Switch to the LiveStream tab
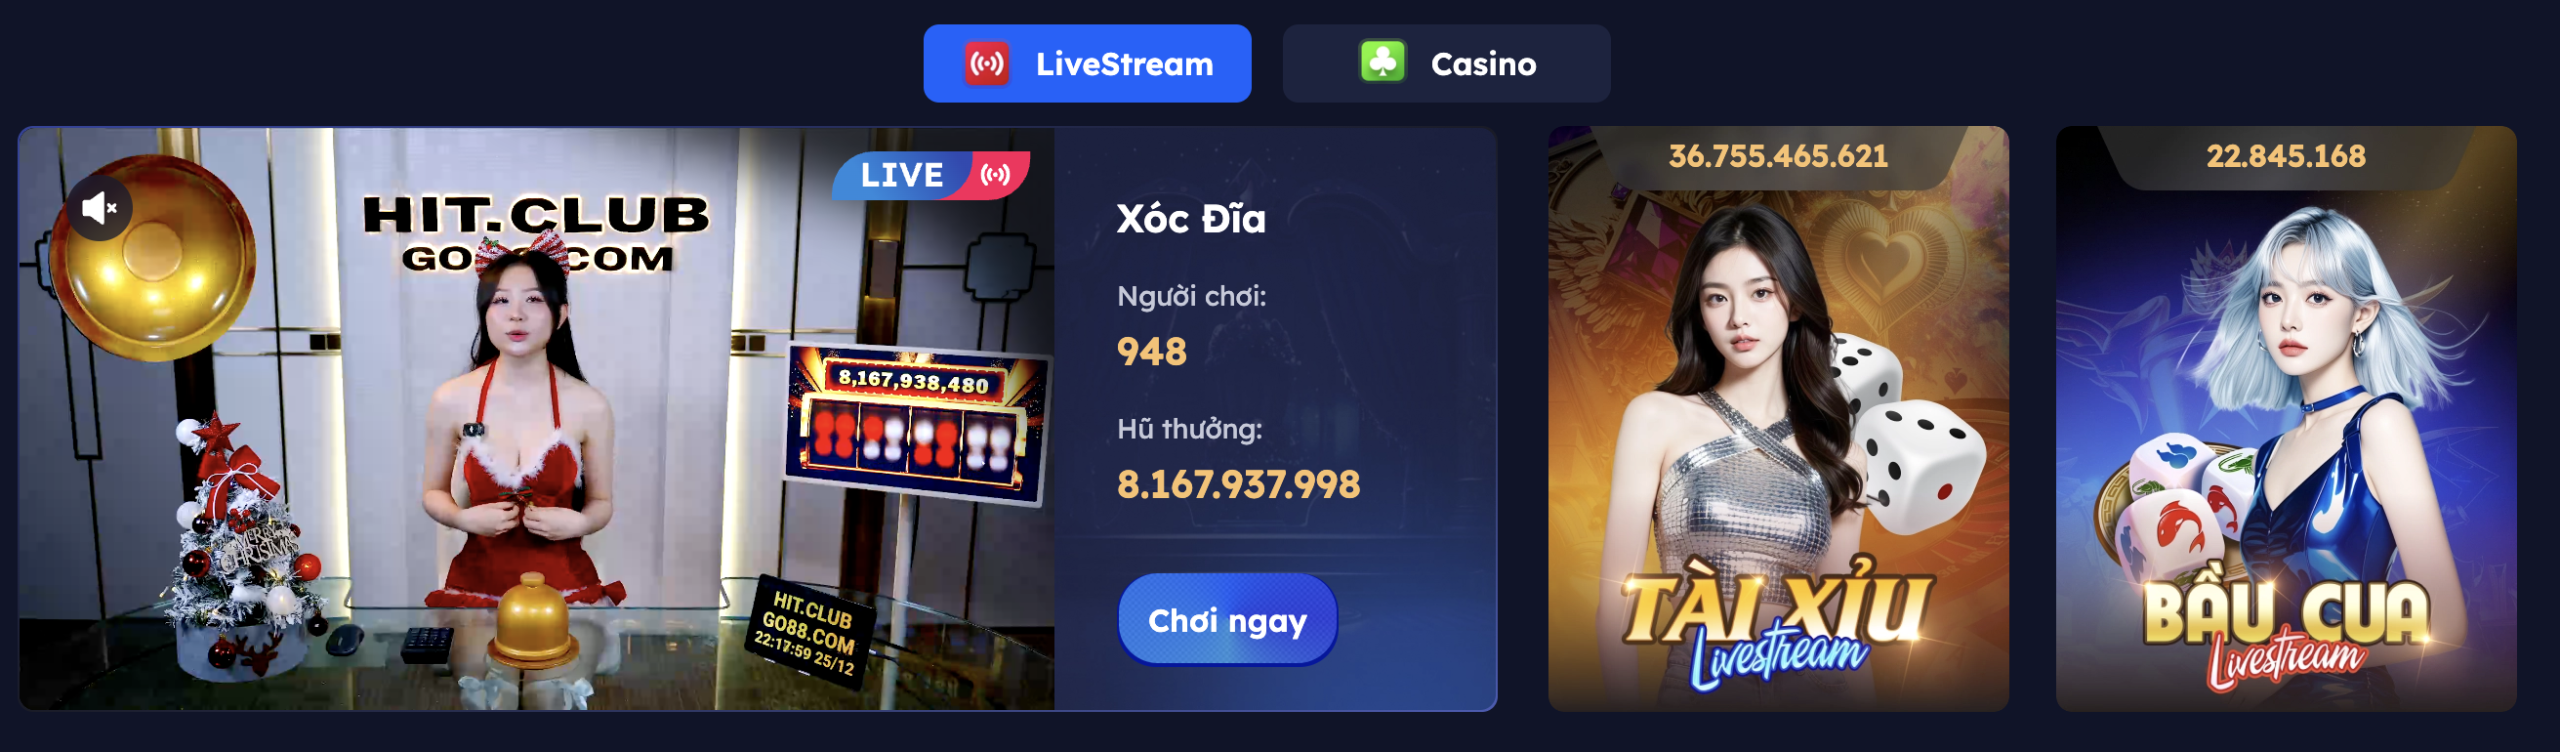The image size is (2560, 752). click(x=1087, y=64)
